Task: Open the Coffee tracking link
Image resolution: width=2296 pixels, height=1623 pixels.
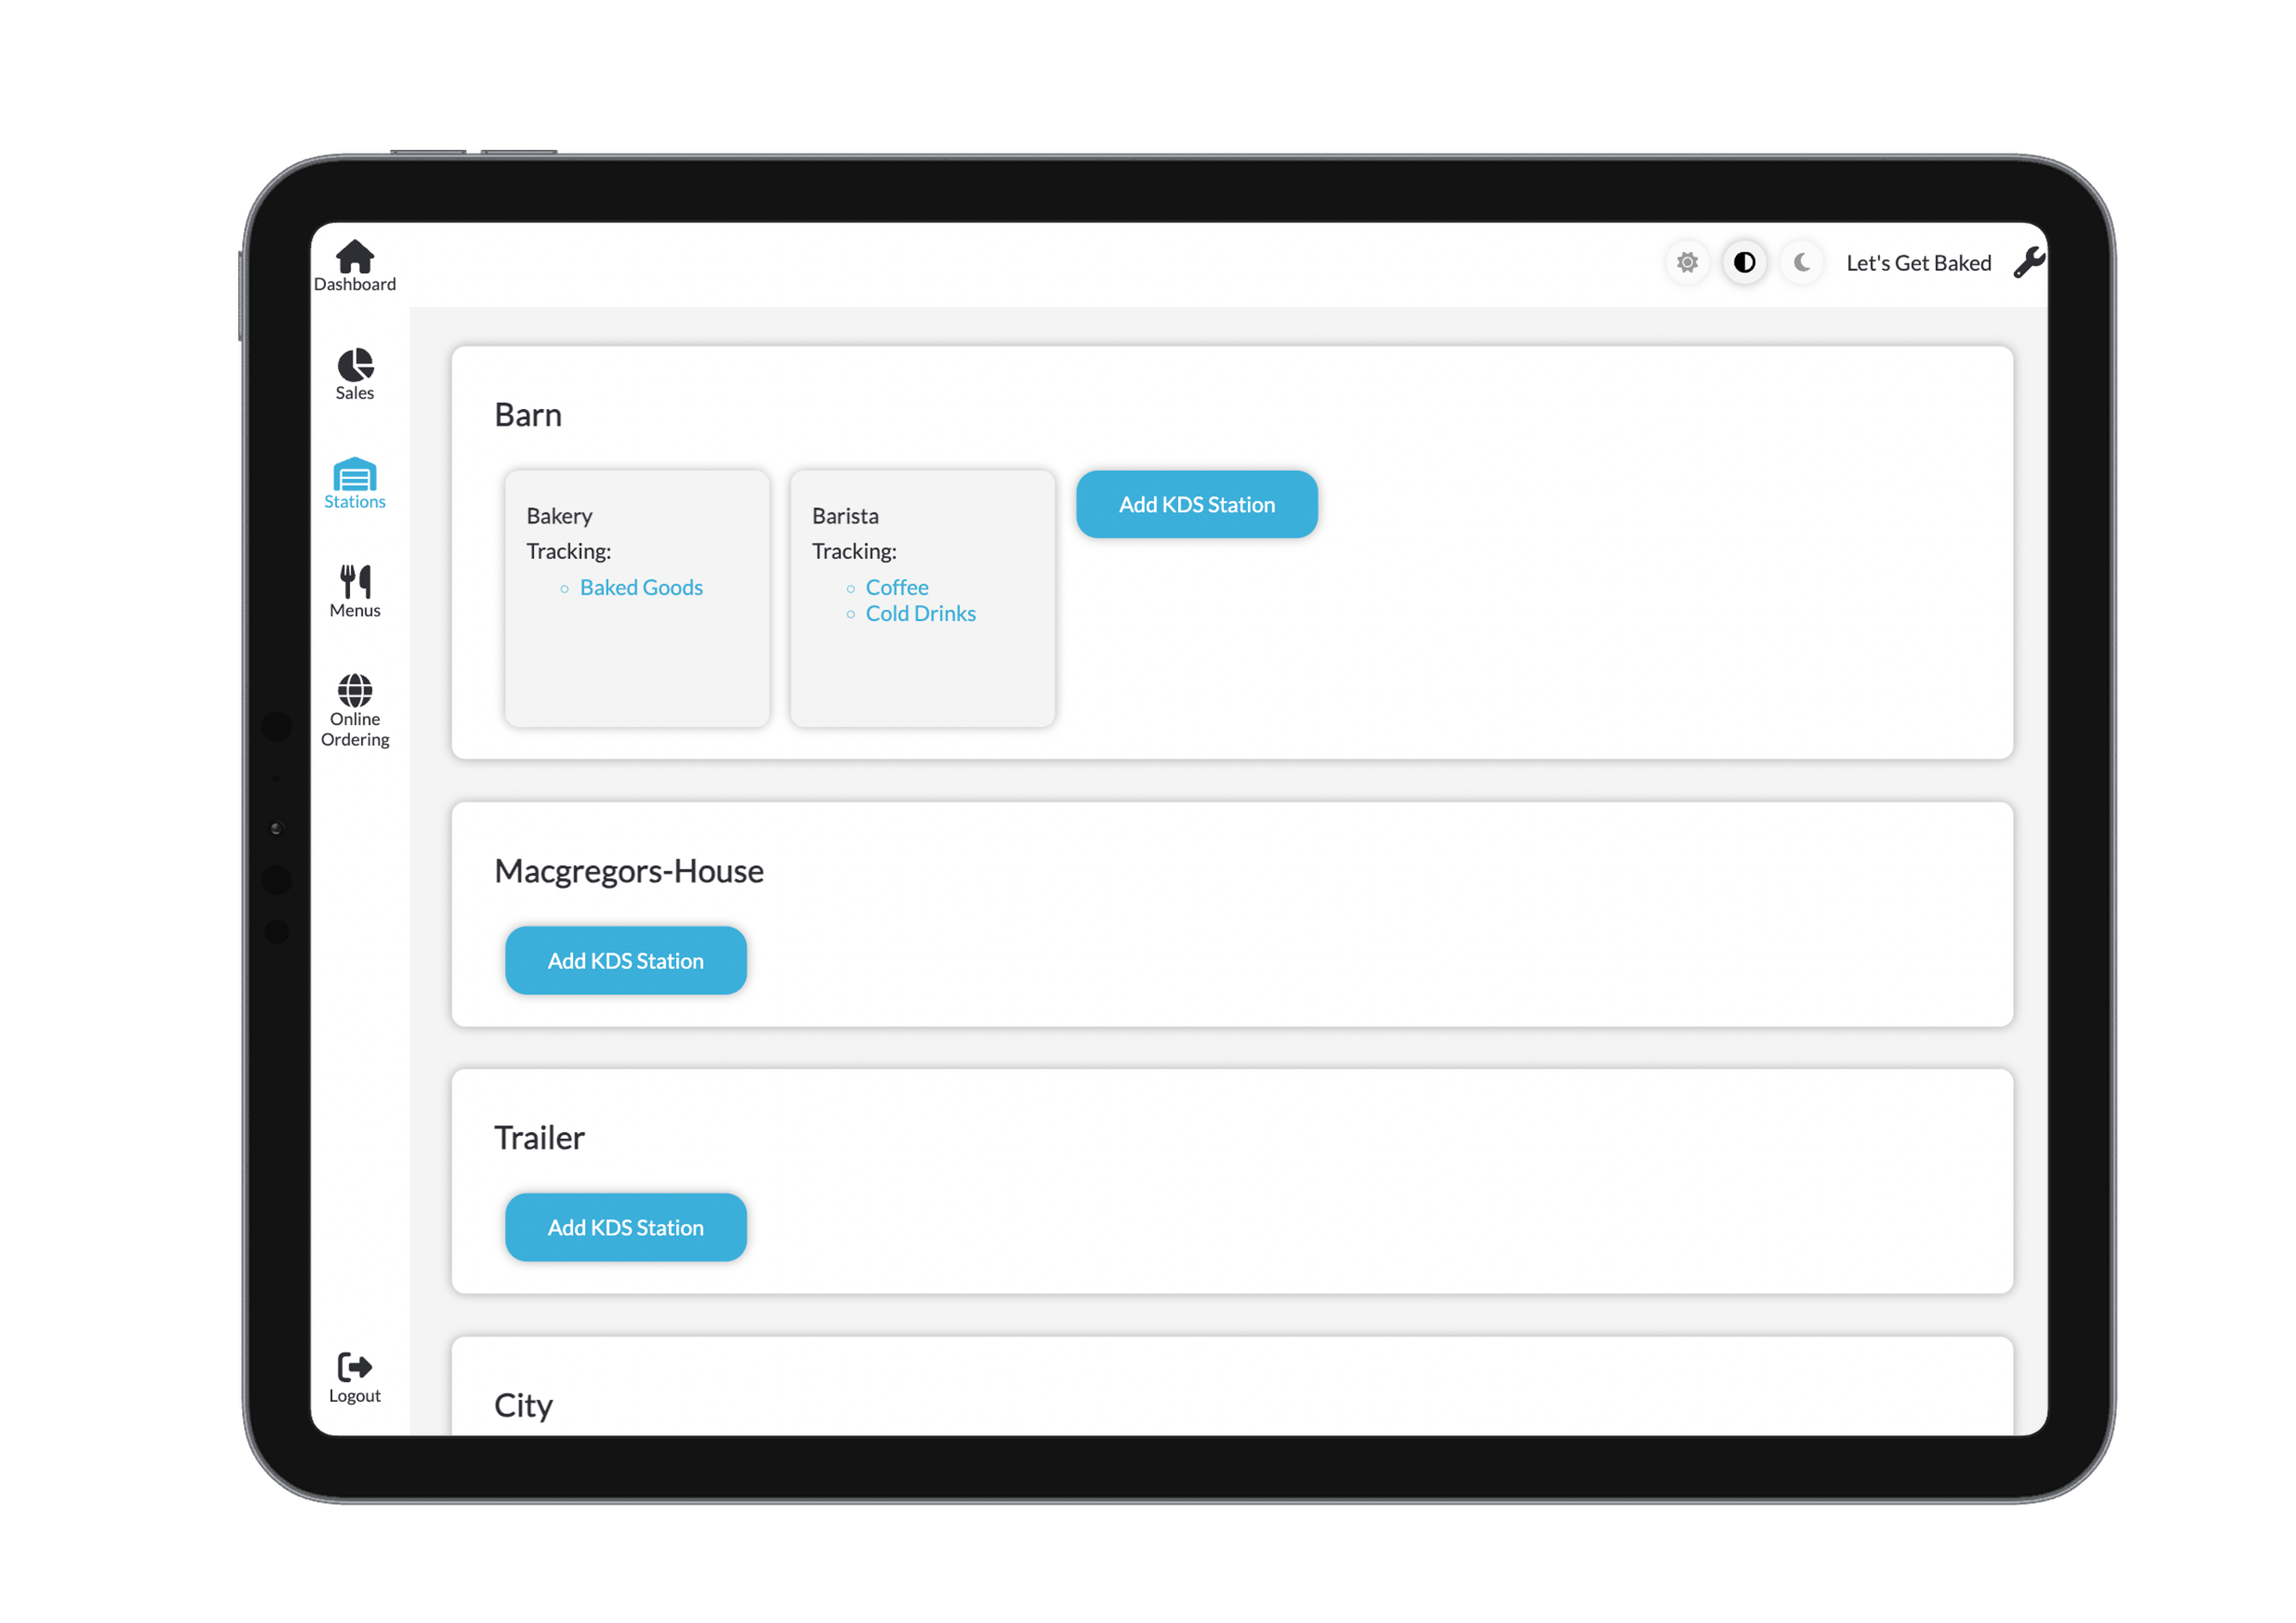Action: (x=896, y=588)
